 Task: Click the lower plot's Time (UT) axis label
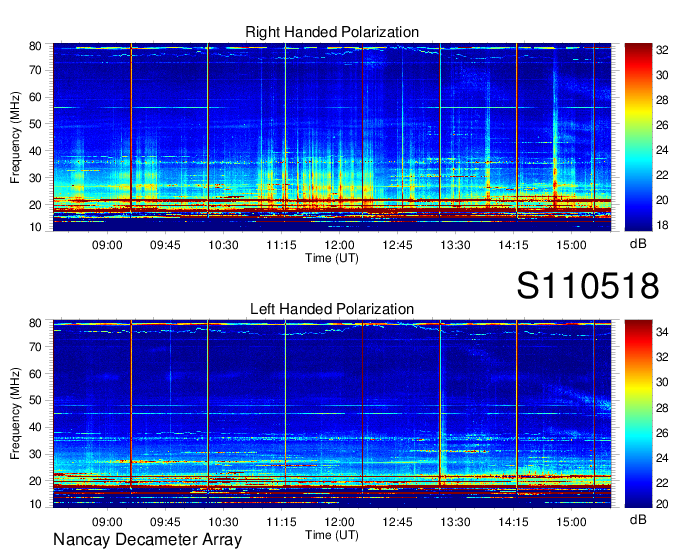[332, 535]
